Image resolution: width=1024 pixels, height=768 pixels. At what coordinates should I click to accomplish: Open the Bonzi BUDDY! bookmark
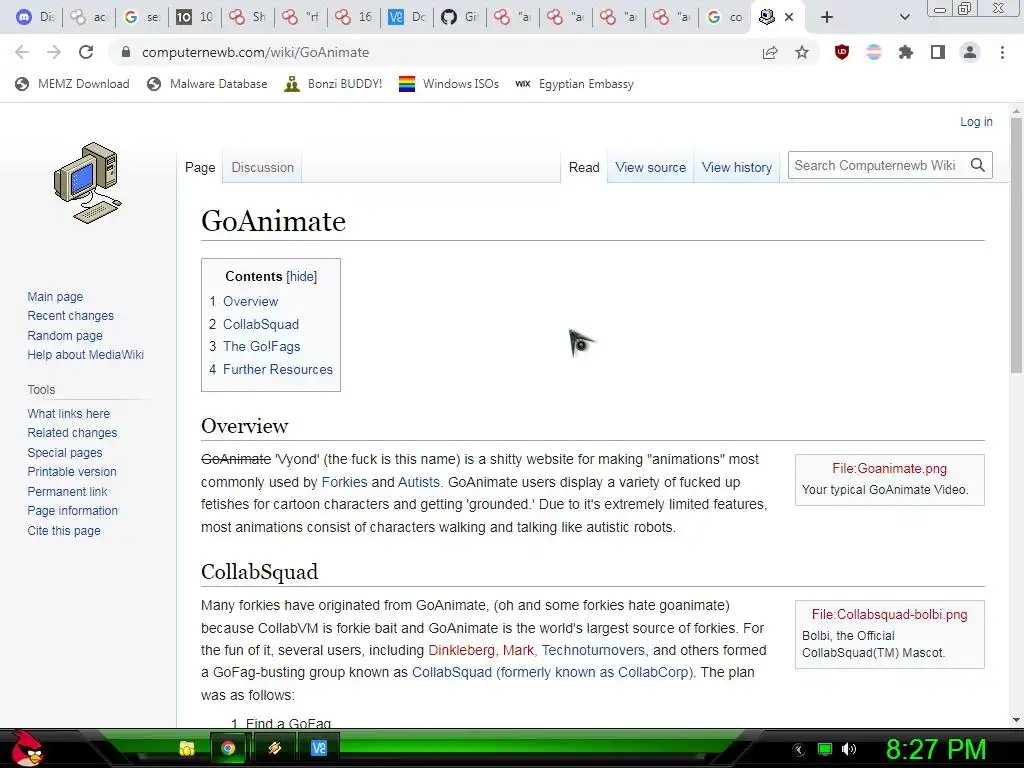pyautogui.click(x=333, y=84)
